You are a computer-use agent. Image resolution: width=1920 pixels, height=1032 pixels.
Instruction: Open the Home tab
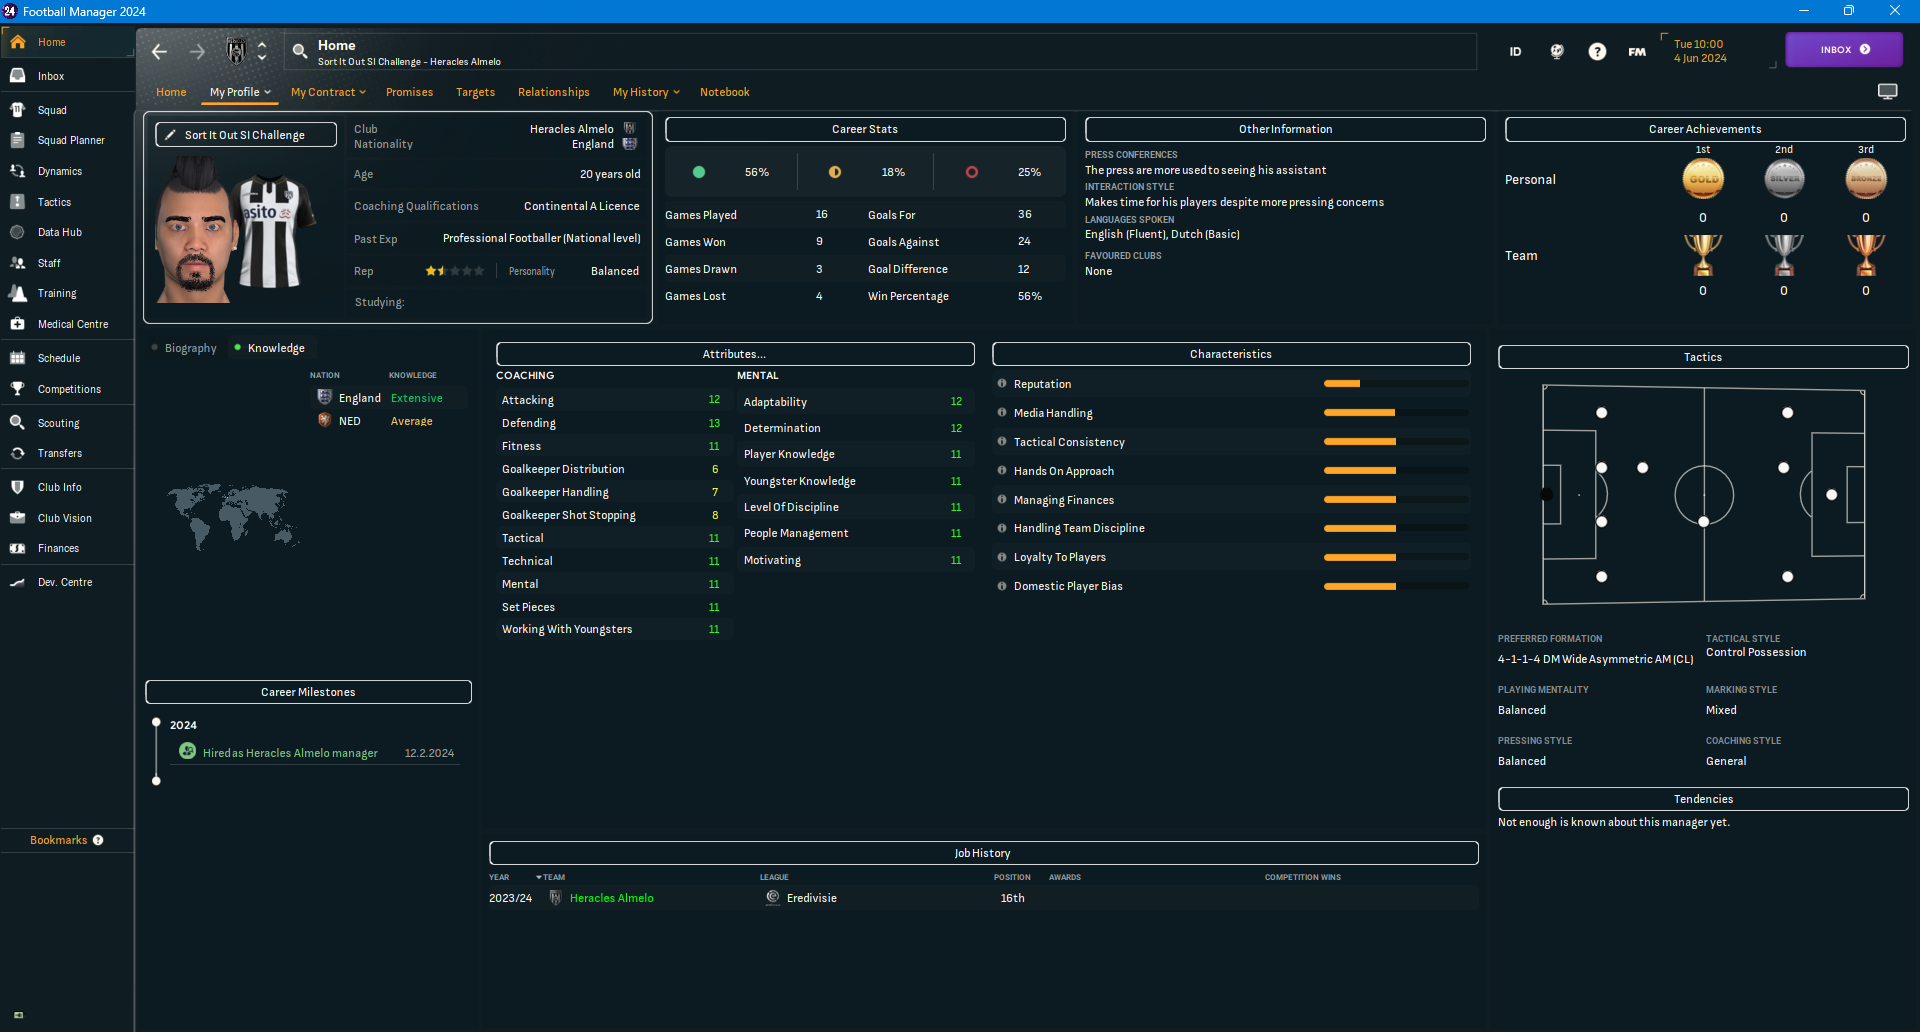click(171, 92)
